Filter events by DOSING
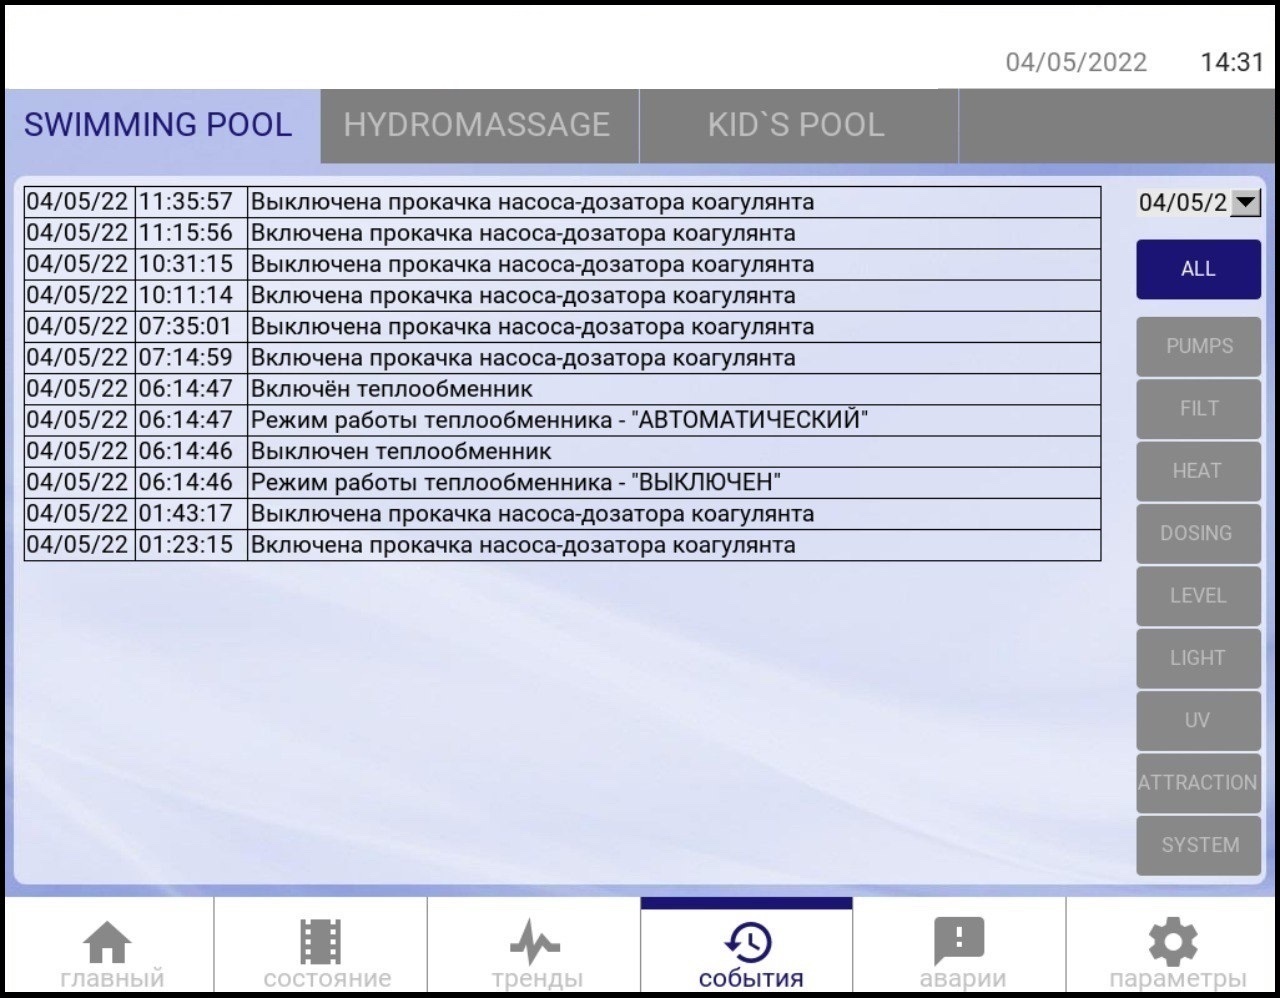The height and width of the screenshot is (998, 1280). (1198, 533)
